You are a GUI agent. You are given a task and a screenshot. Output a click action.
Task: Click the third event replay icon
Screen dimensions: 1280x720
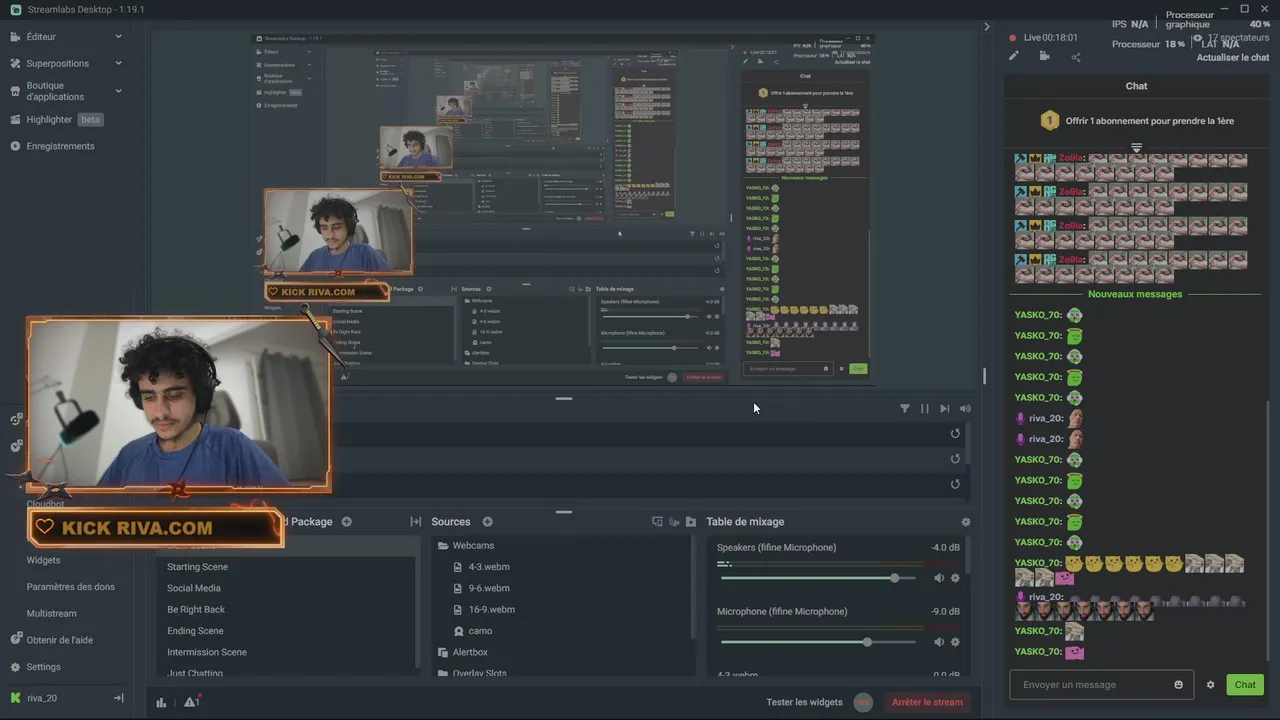pos(955,484)
